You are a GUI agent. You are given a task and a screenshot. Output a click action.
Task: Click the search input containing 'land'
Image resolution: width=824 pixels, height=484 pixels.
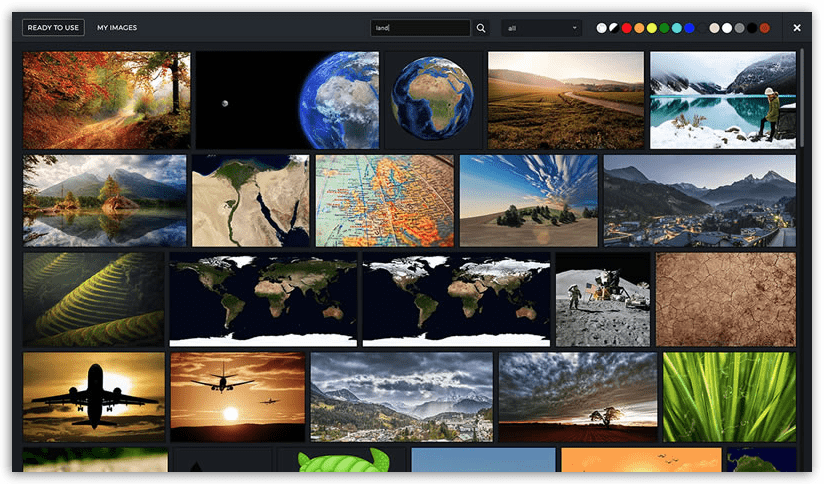click(419, 28)
